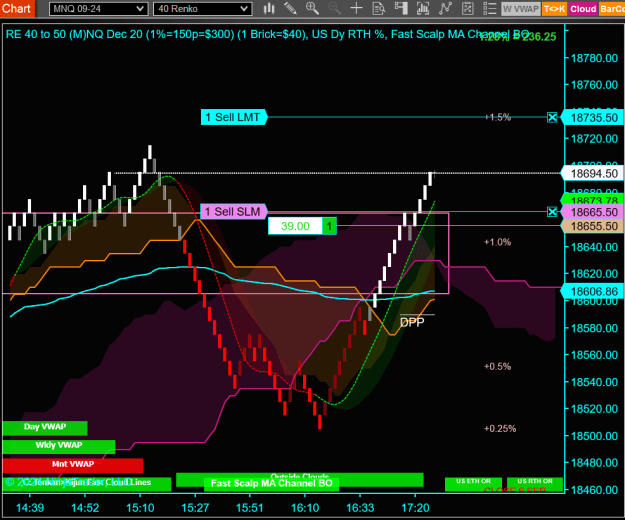Click the 39.00 position PnL marker
625x520 pixels.
[295, 226]
